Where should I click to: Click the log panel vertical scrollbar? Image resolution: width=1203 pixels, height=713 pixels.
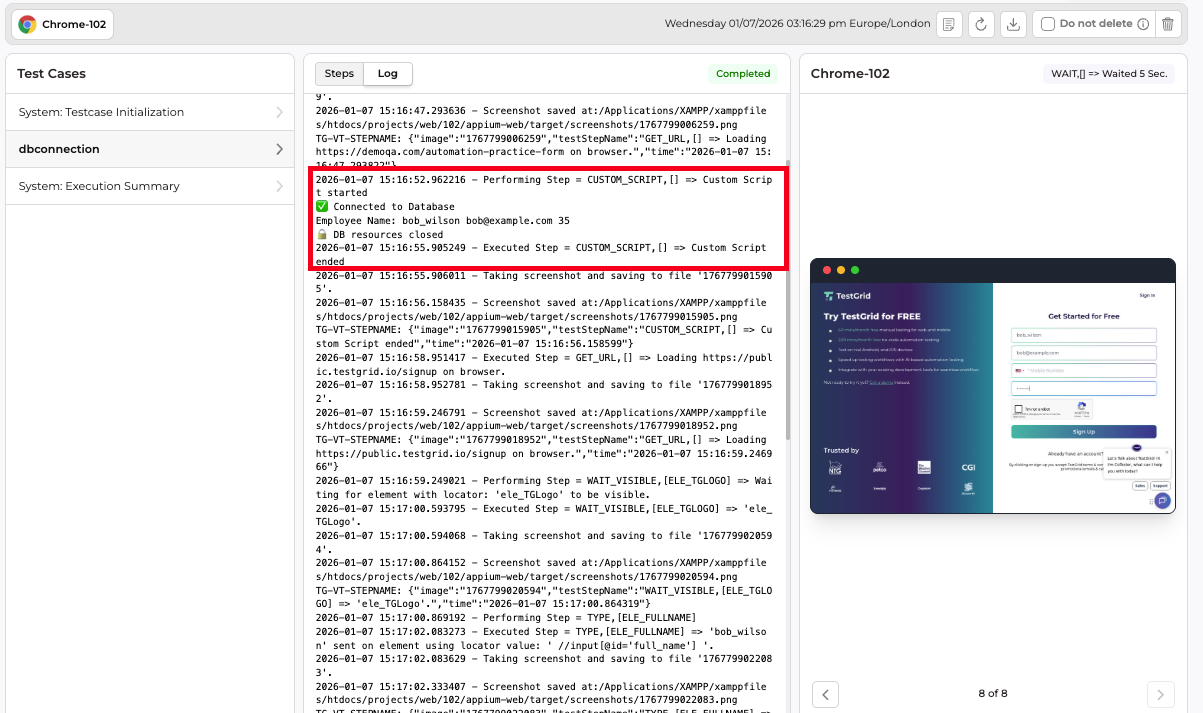point(787,300)
